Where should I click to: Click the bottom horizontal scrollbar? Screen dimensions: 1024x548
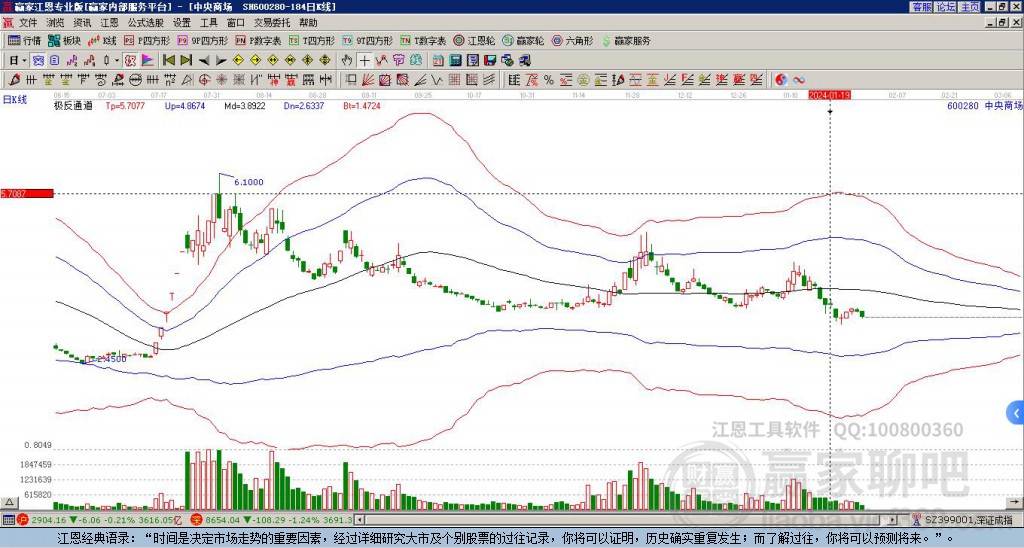pyautogui.click(x=626, y=520)
